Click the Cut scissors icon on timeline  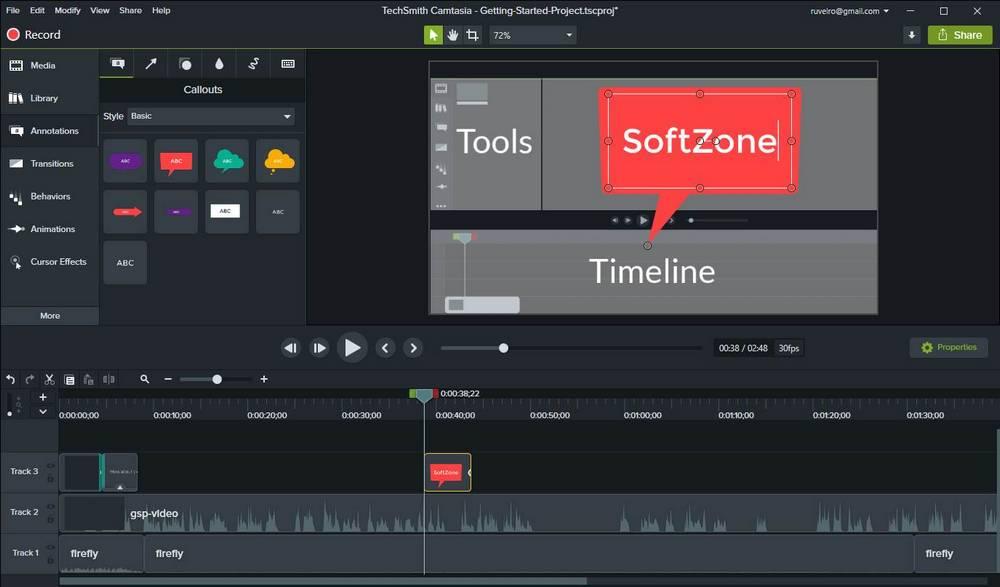(x=49, y=379)
